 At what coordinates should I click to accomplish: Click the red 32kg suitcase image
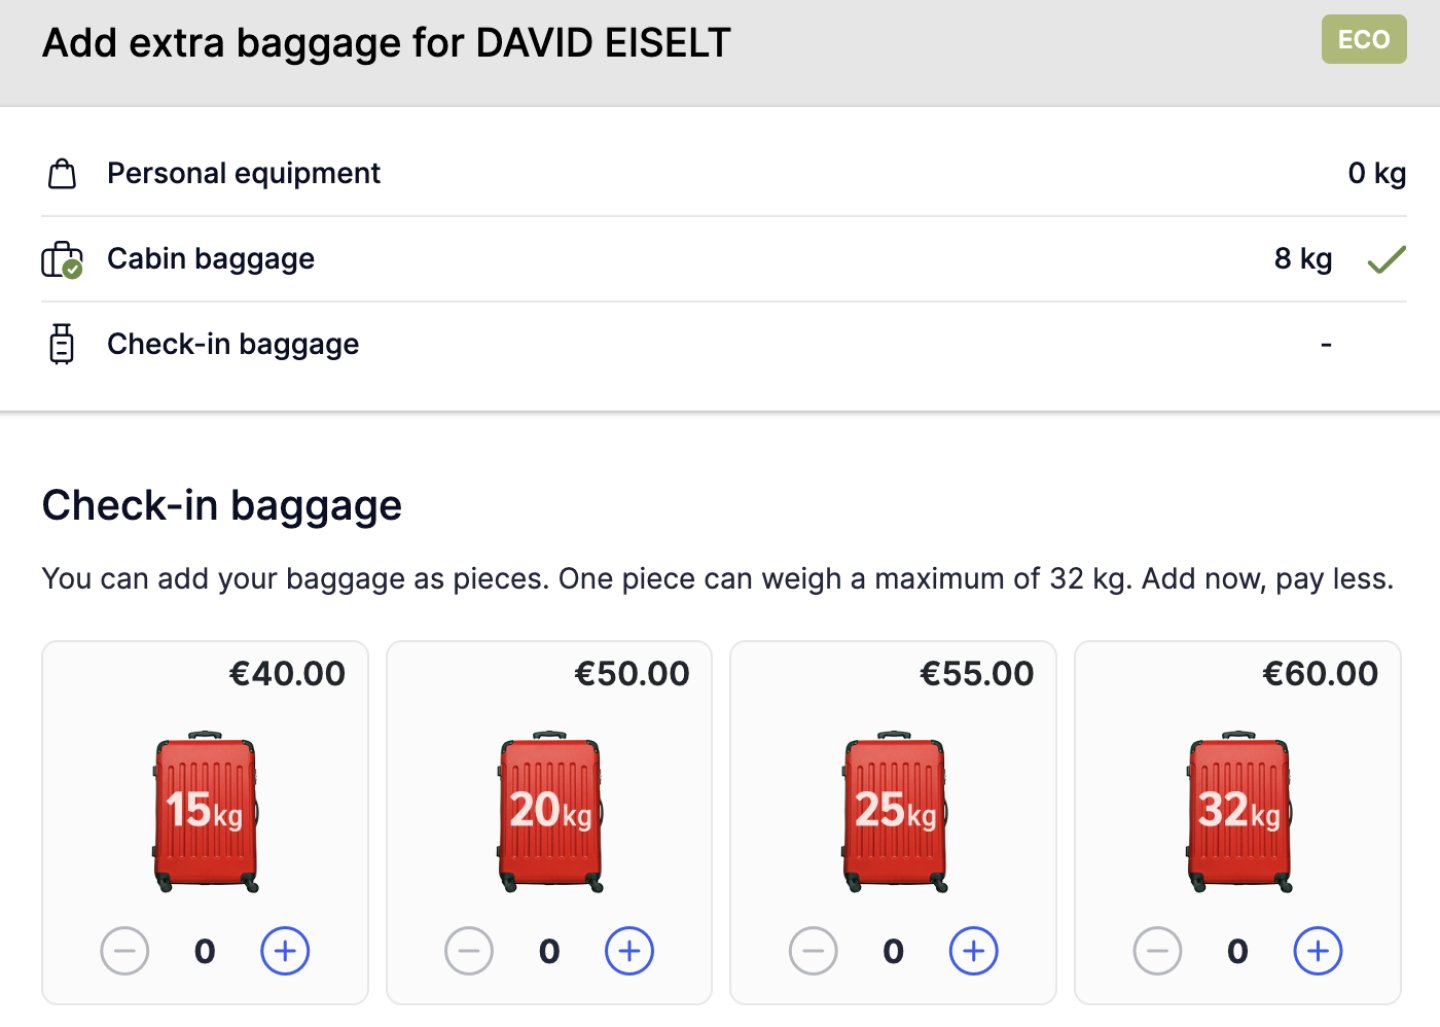tap(1238, 811)
